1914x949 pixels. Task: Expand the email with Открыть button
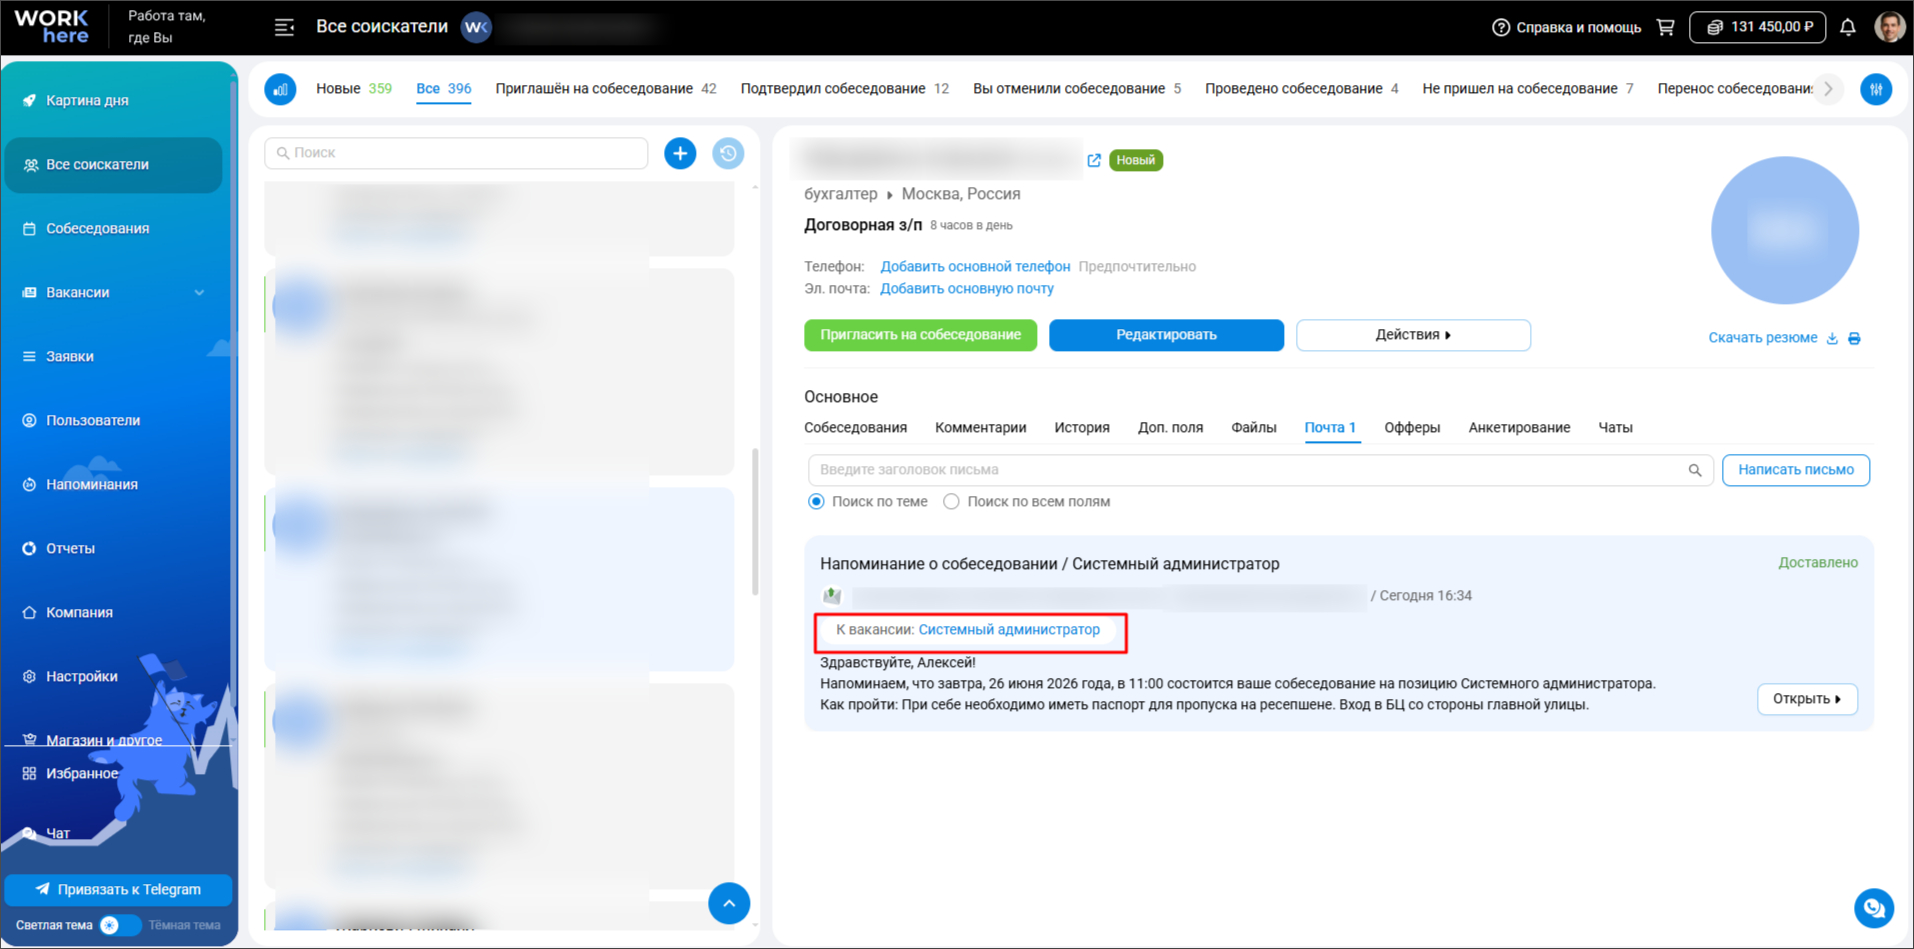pos(1807,699)
